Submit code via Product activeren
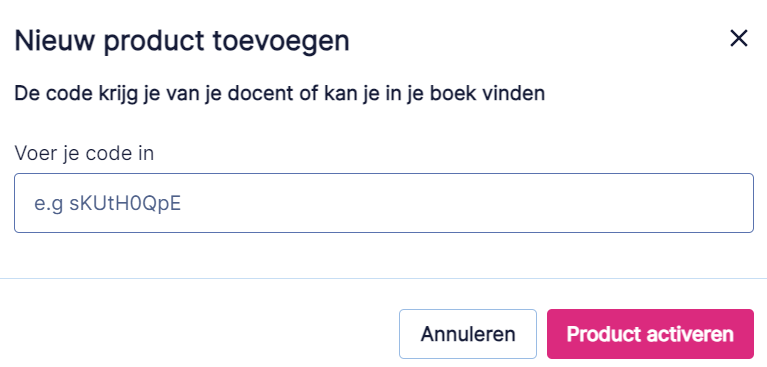The width and height of the screenshot is (767, 367). [x=650, y=334]
